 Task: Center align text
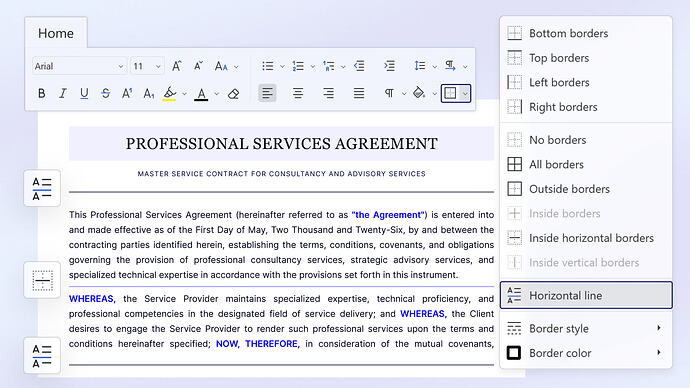[x=298, y=93]
